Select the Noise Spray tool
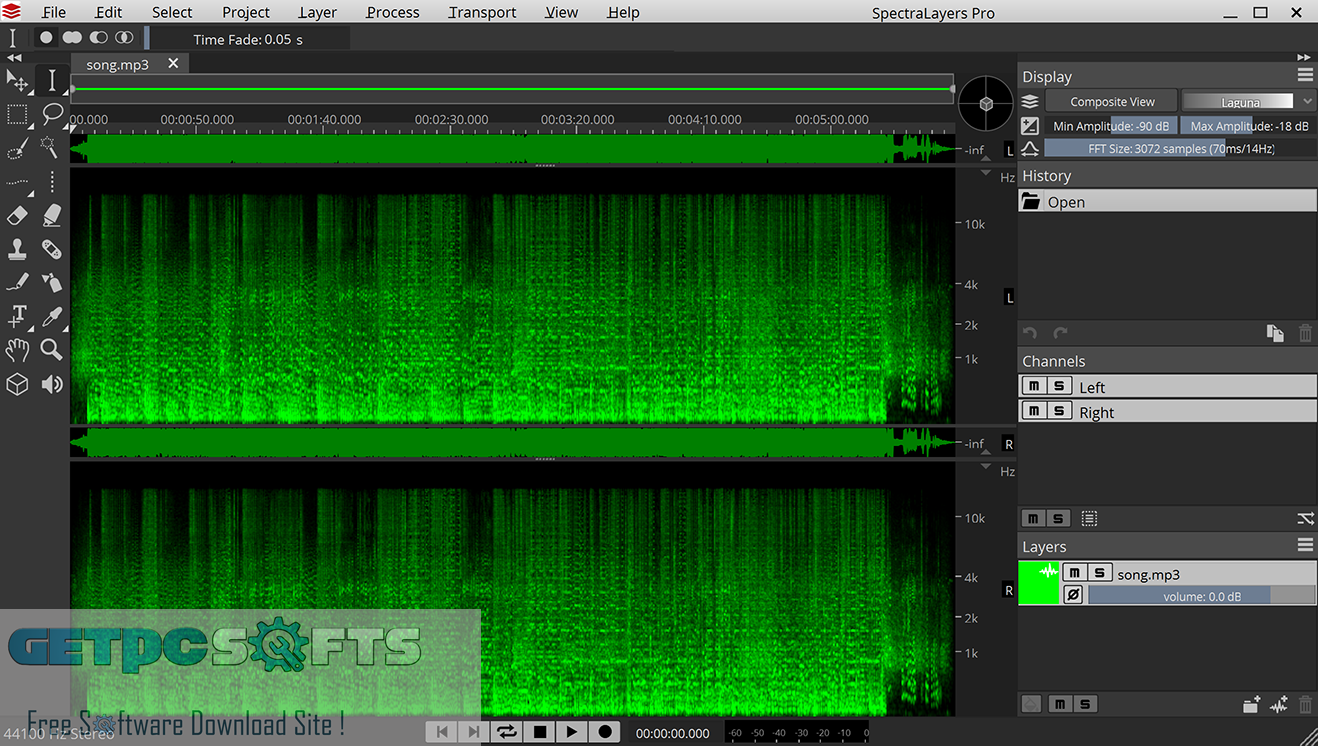The width and height of the screenshot is (1318, 746). pyautogui.click(x=52, y=283)
